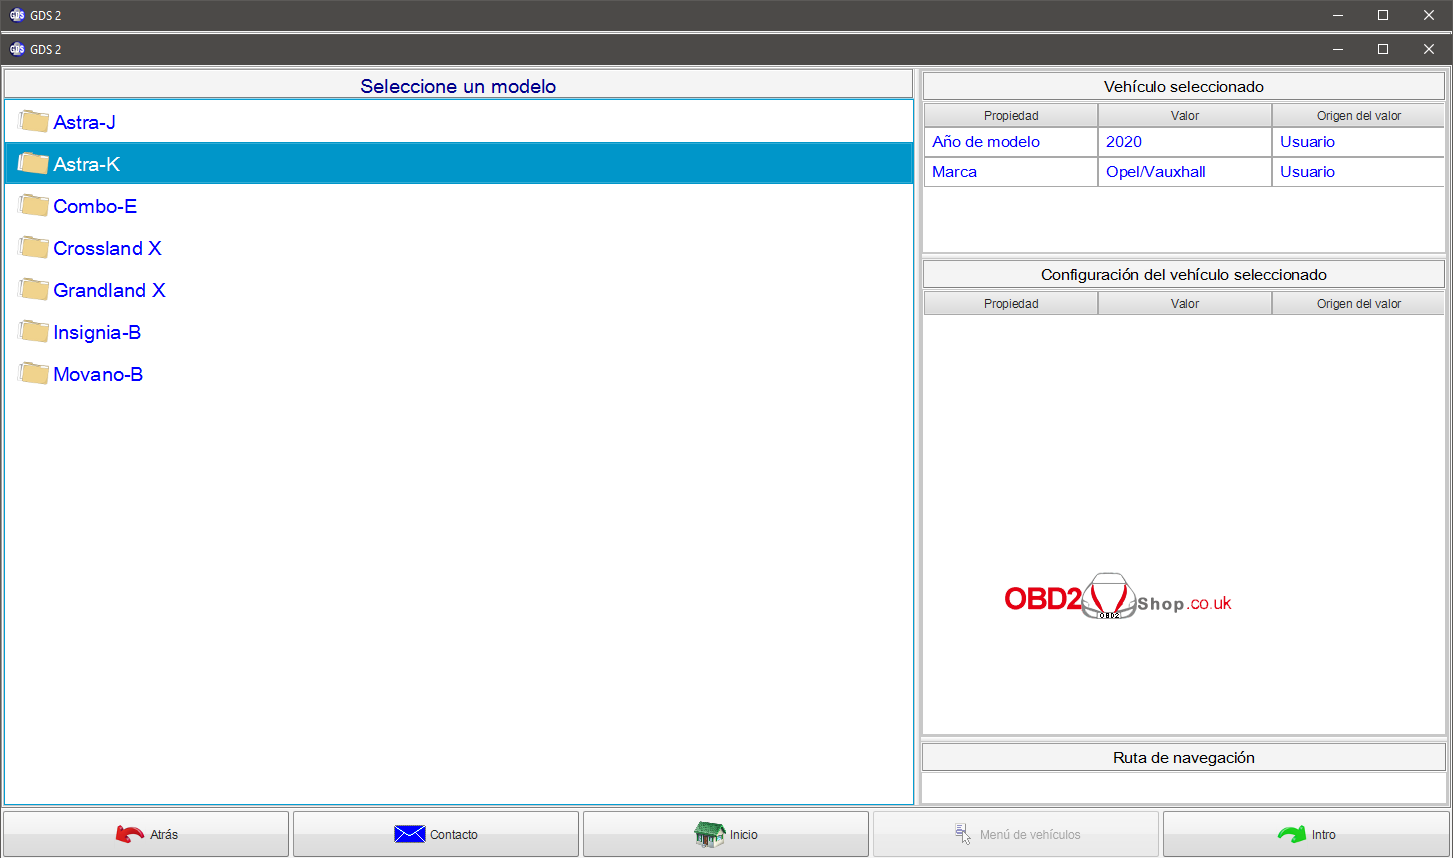The height and width of the screenshot is (858, 1453).
Task: Click the blue envelope Contacto icon
Action: [410, 834]
